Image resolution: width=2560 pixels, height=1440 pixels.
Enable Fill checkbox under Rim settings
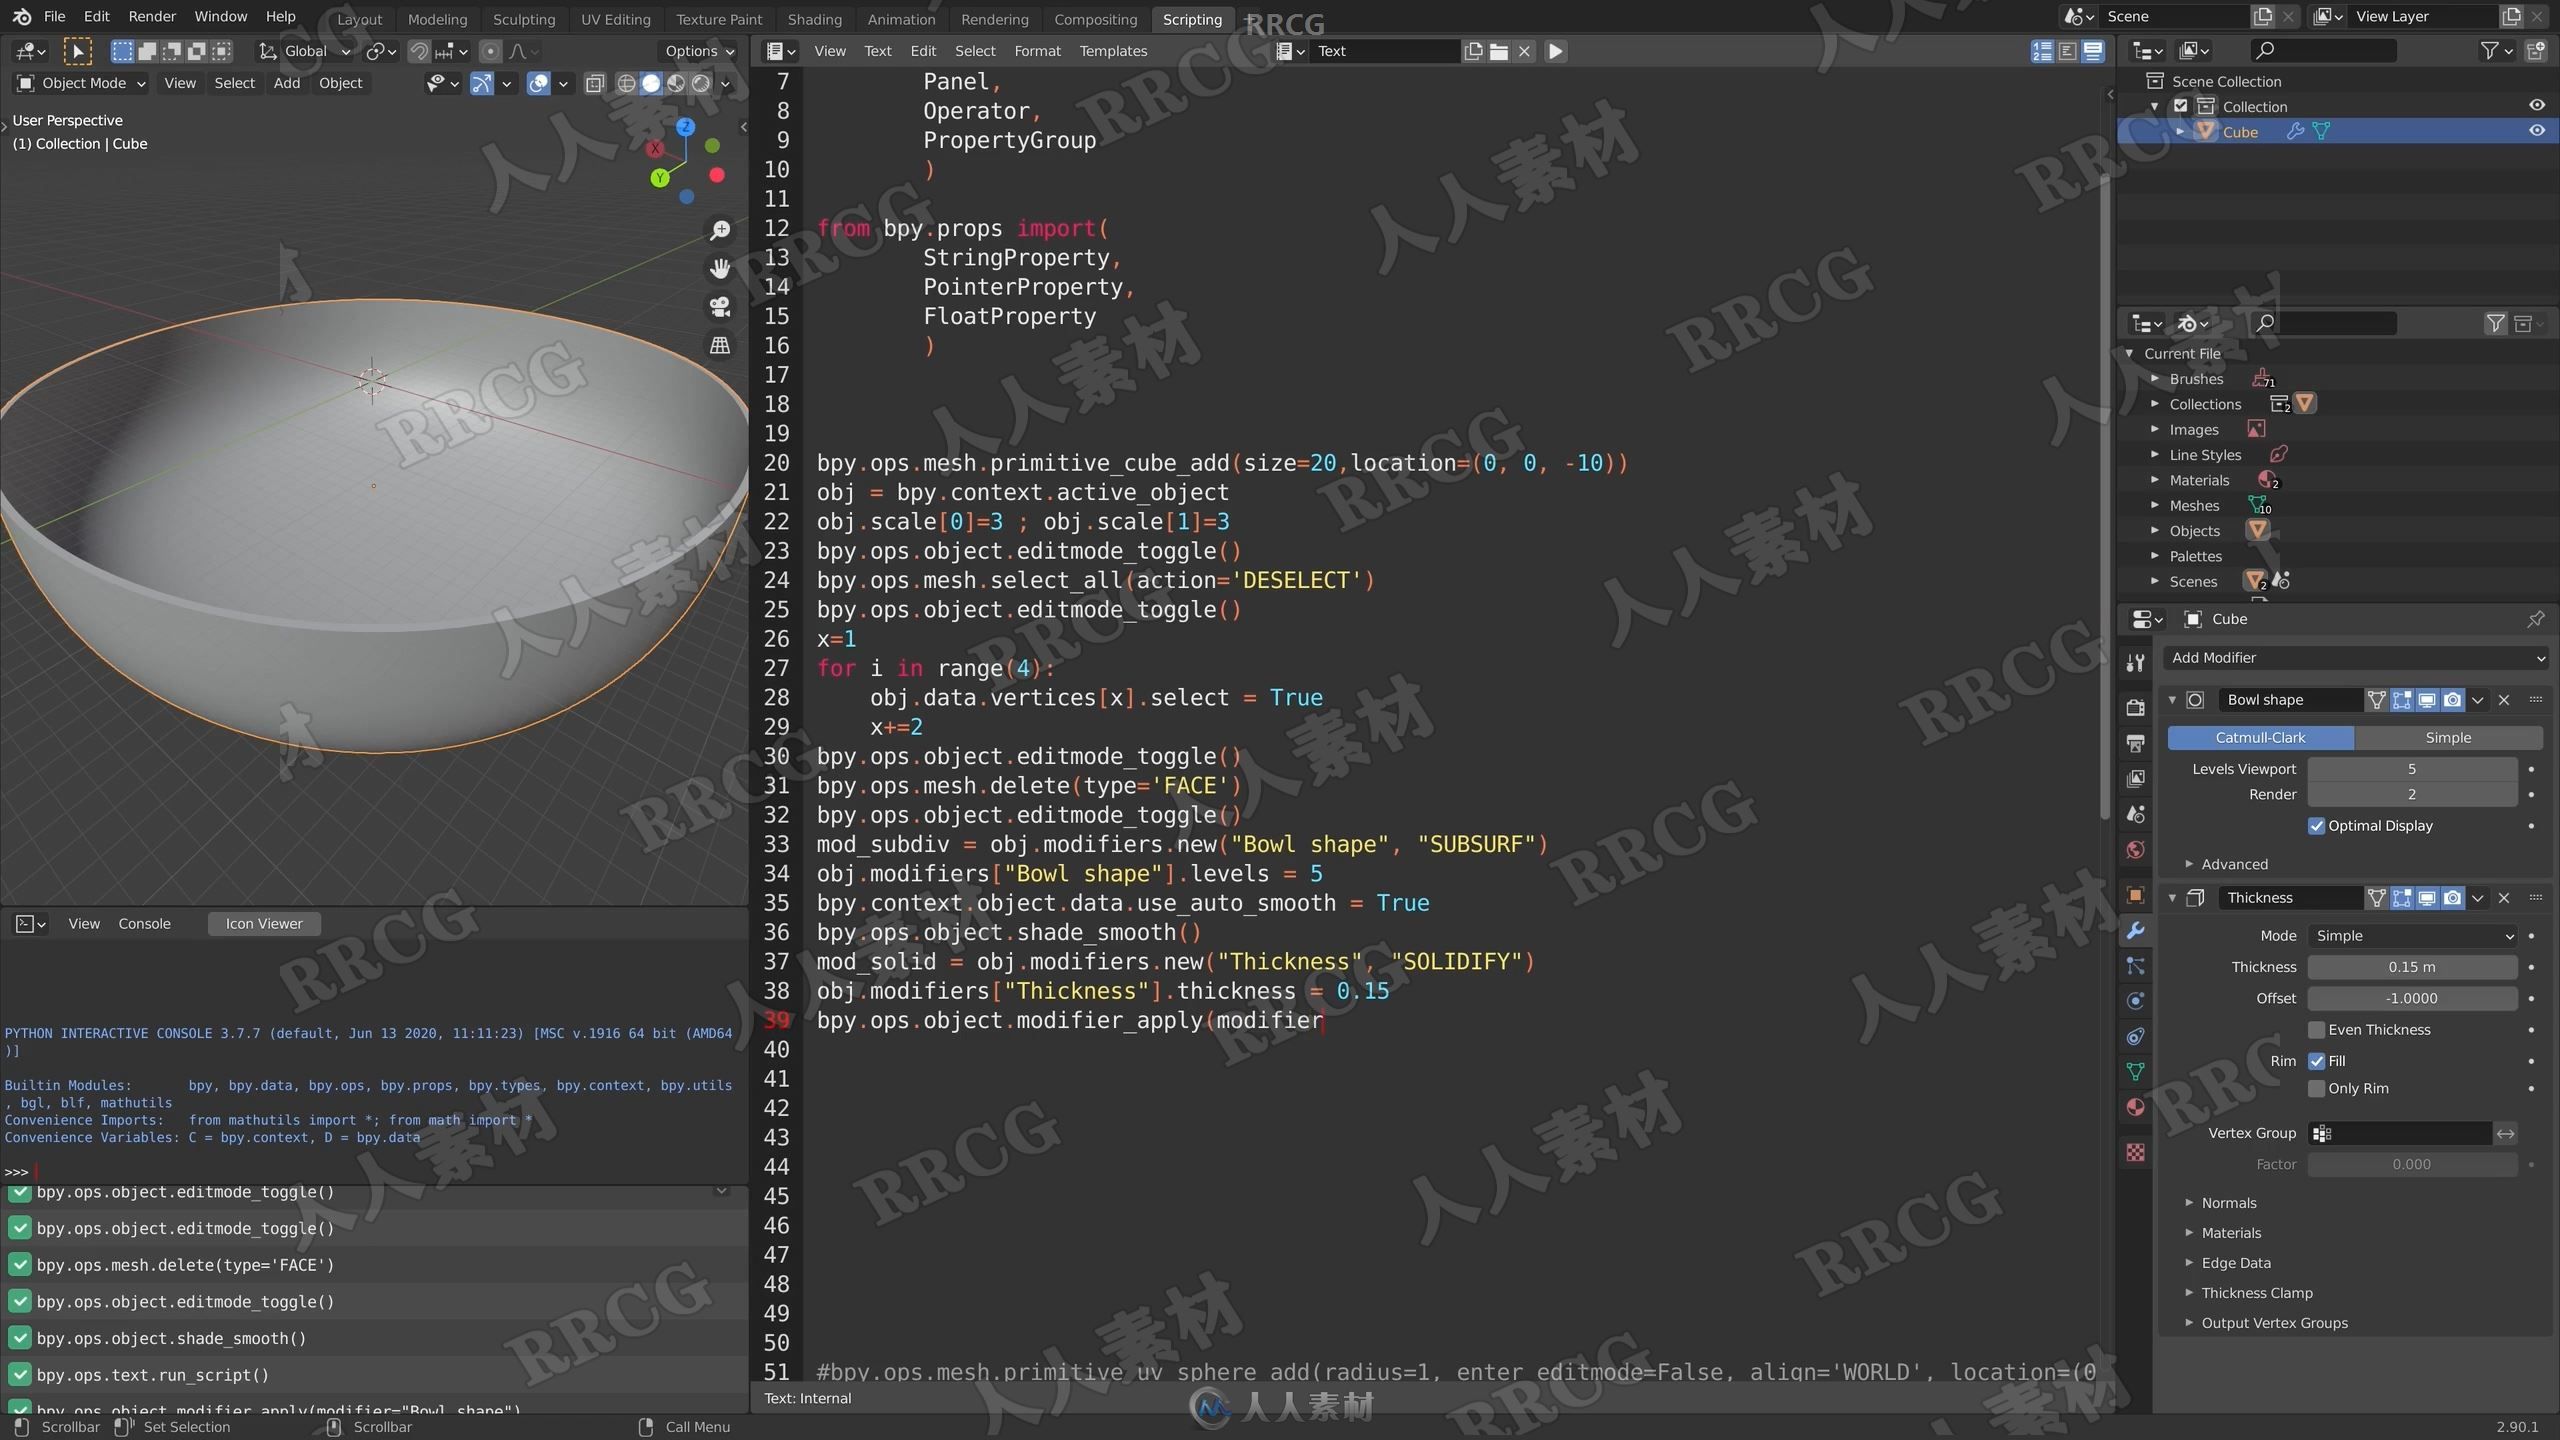(2317, 1060)
